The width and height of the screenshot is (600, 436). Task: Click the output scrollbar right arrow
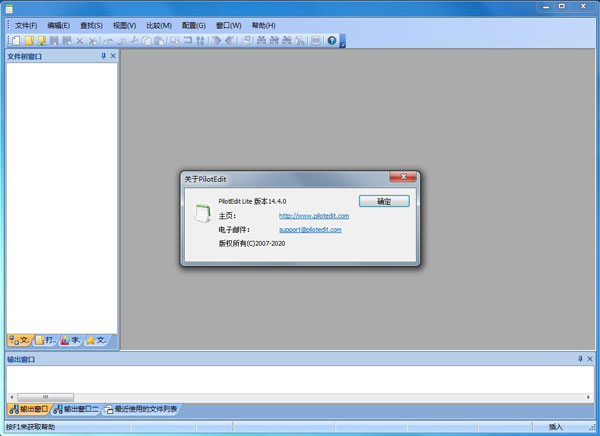click(589, 397)
